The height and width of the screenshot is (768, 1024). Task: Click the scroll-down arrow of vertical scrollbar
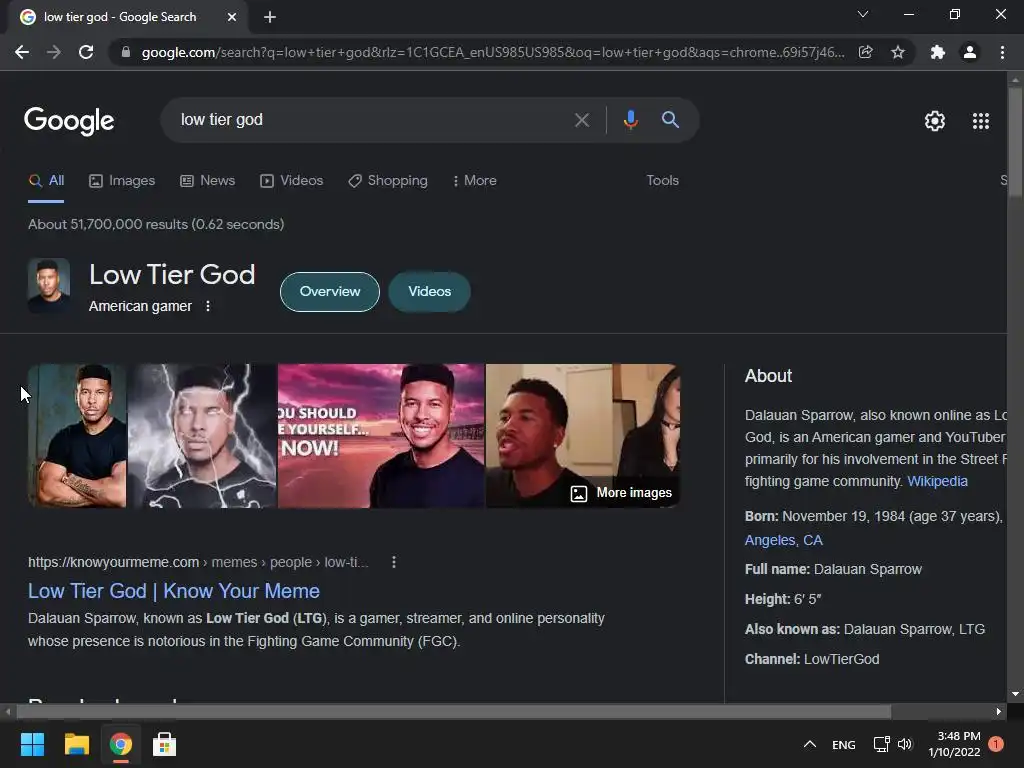(1015, 694)
